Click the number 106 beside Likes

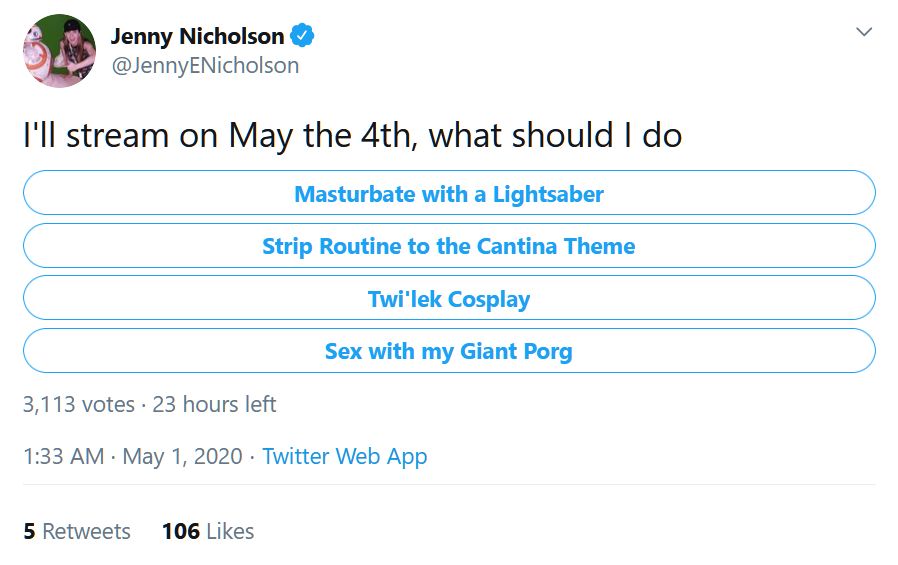[181, 531]
